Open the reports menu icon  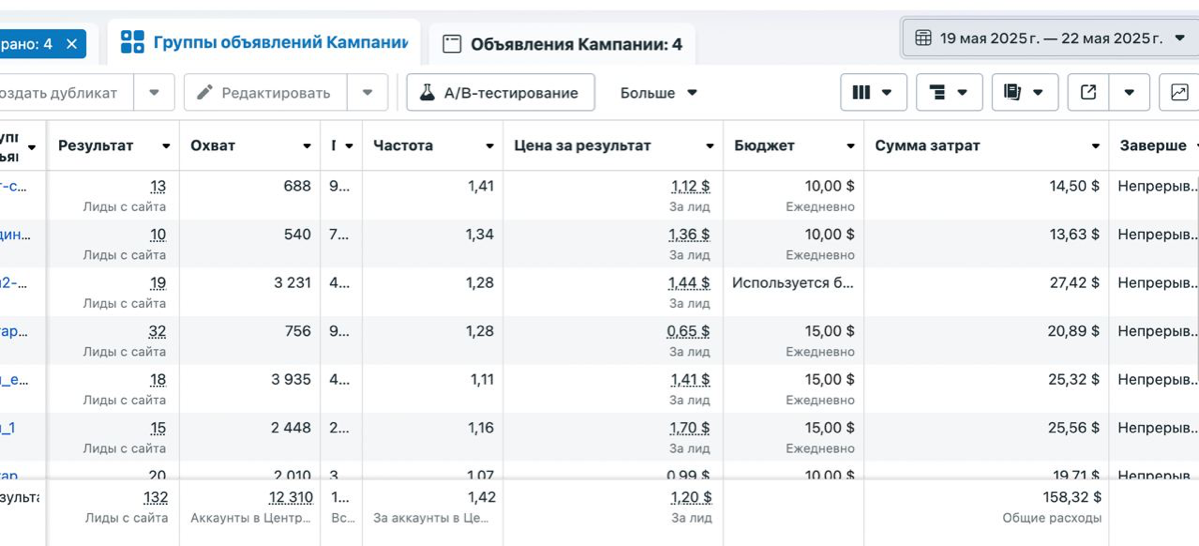(x=1025, y=93)
